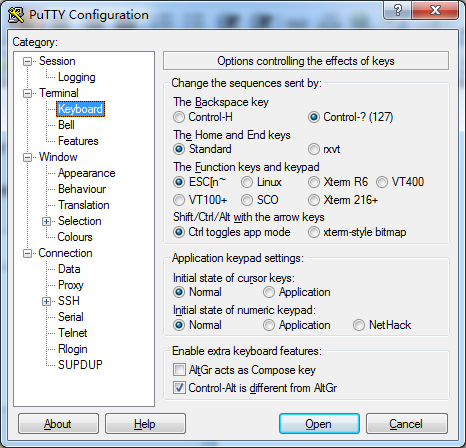Collapse the Window tree node
This screenshot has height=448, width=466.
(27, 157)
